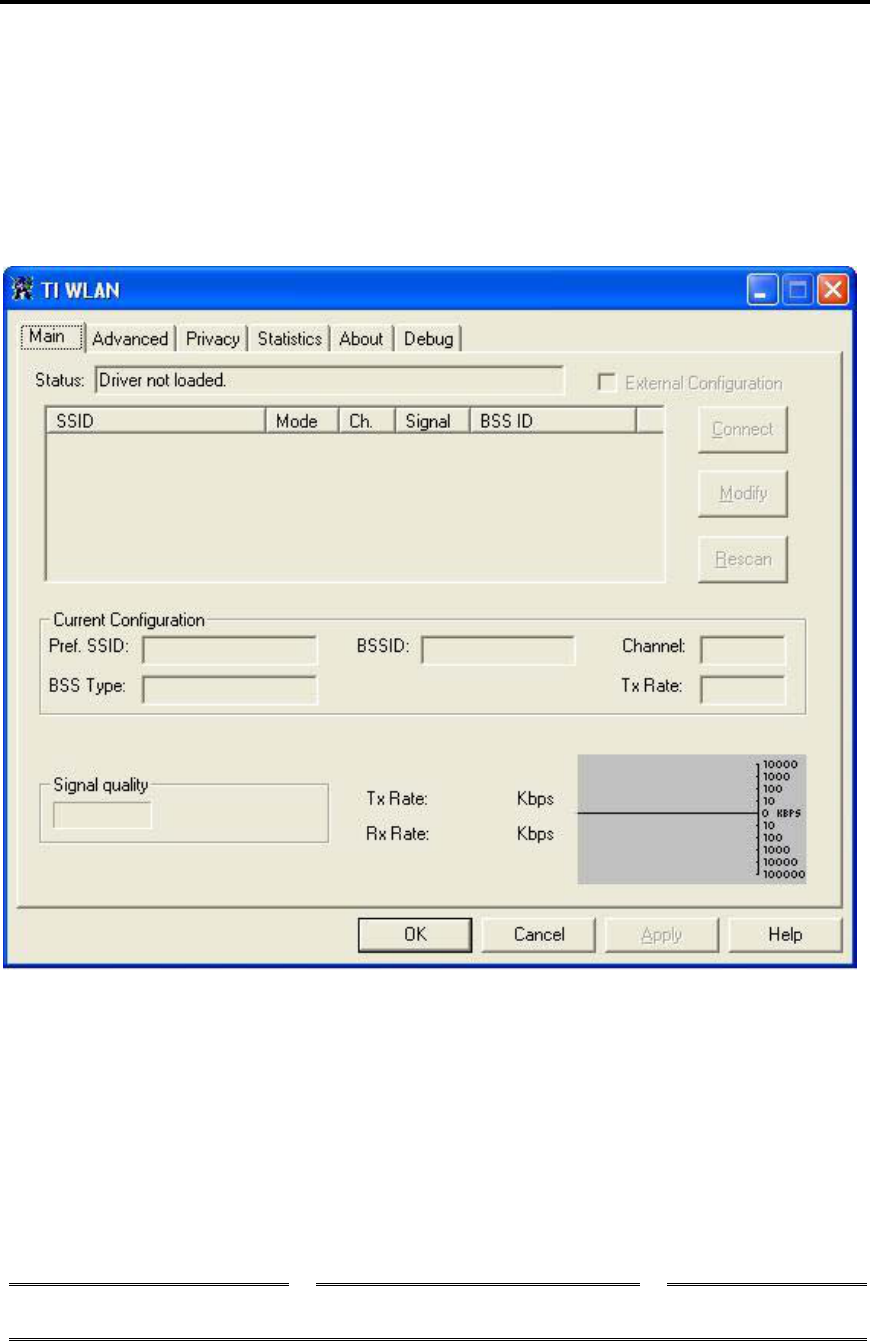Click the Connect button
This screenshot has height=1341, width=870.
click(742, 429)
